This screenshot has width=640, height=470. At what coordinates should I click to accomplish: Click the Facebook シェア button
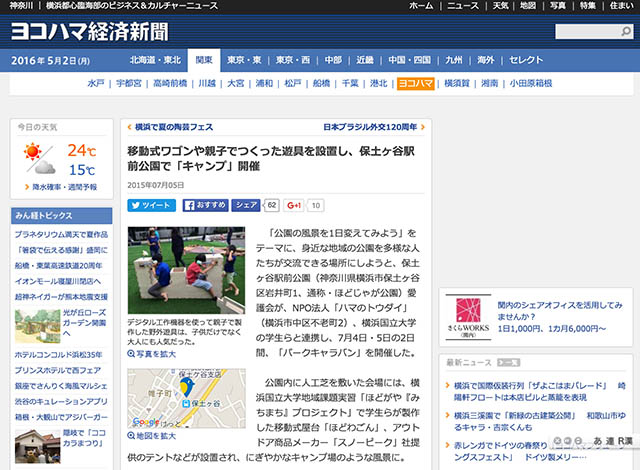click(x=246, y=205)
